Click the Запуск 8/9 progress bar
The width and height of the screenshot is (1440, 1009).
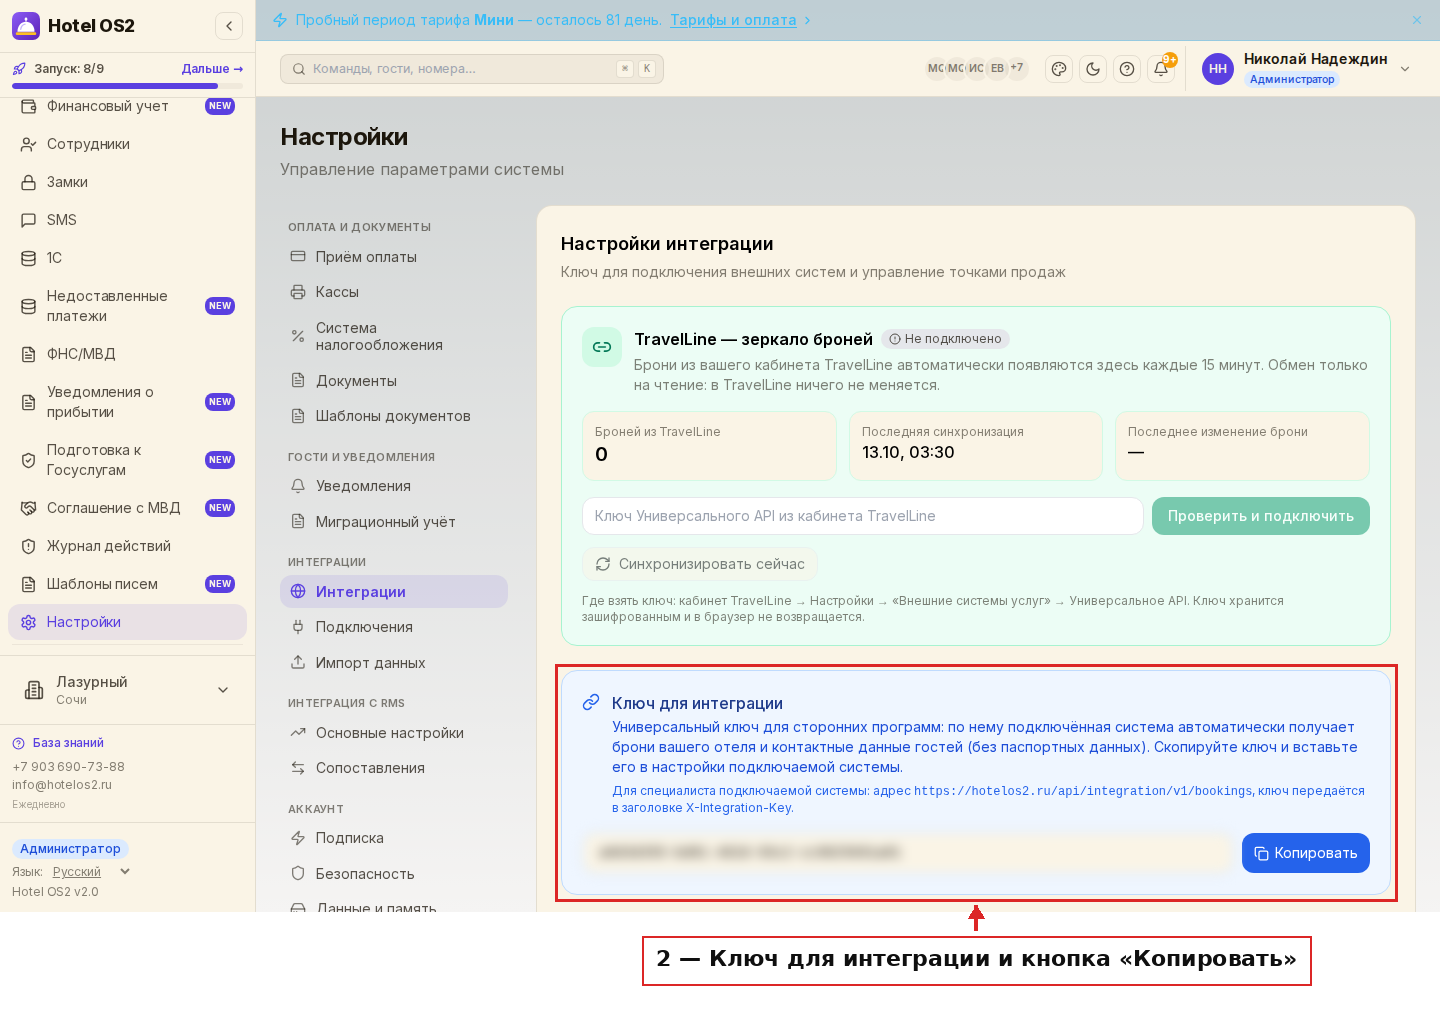127,86
